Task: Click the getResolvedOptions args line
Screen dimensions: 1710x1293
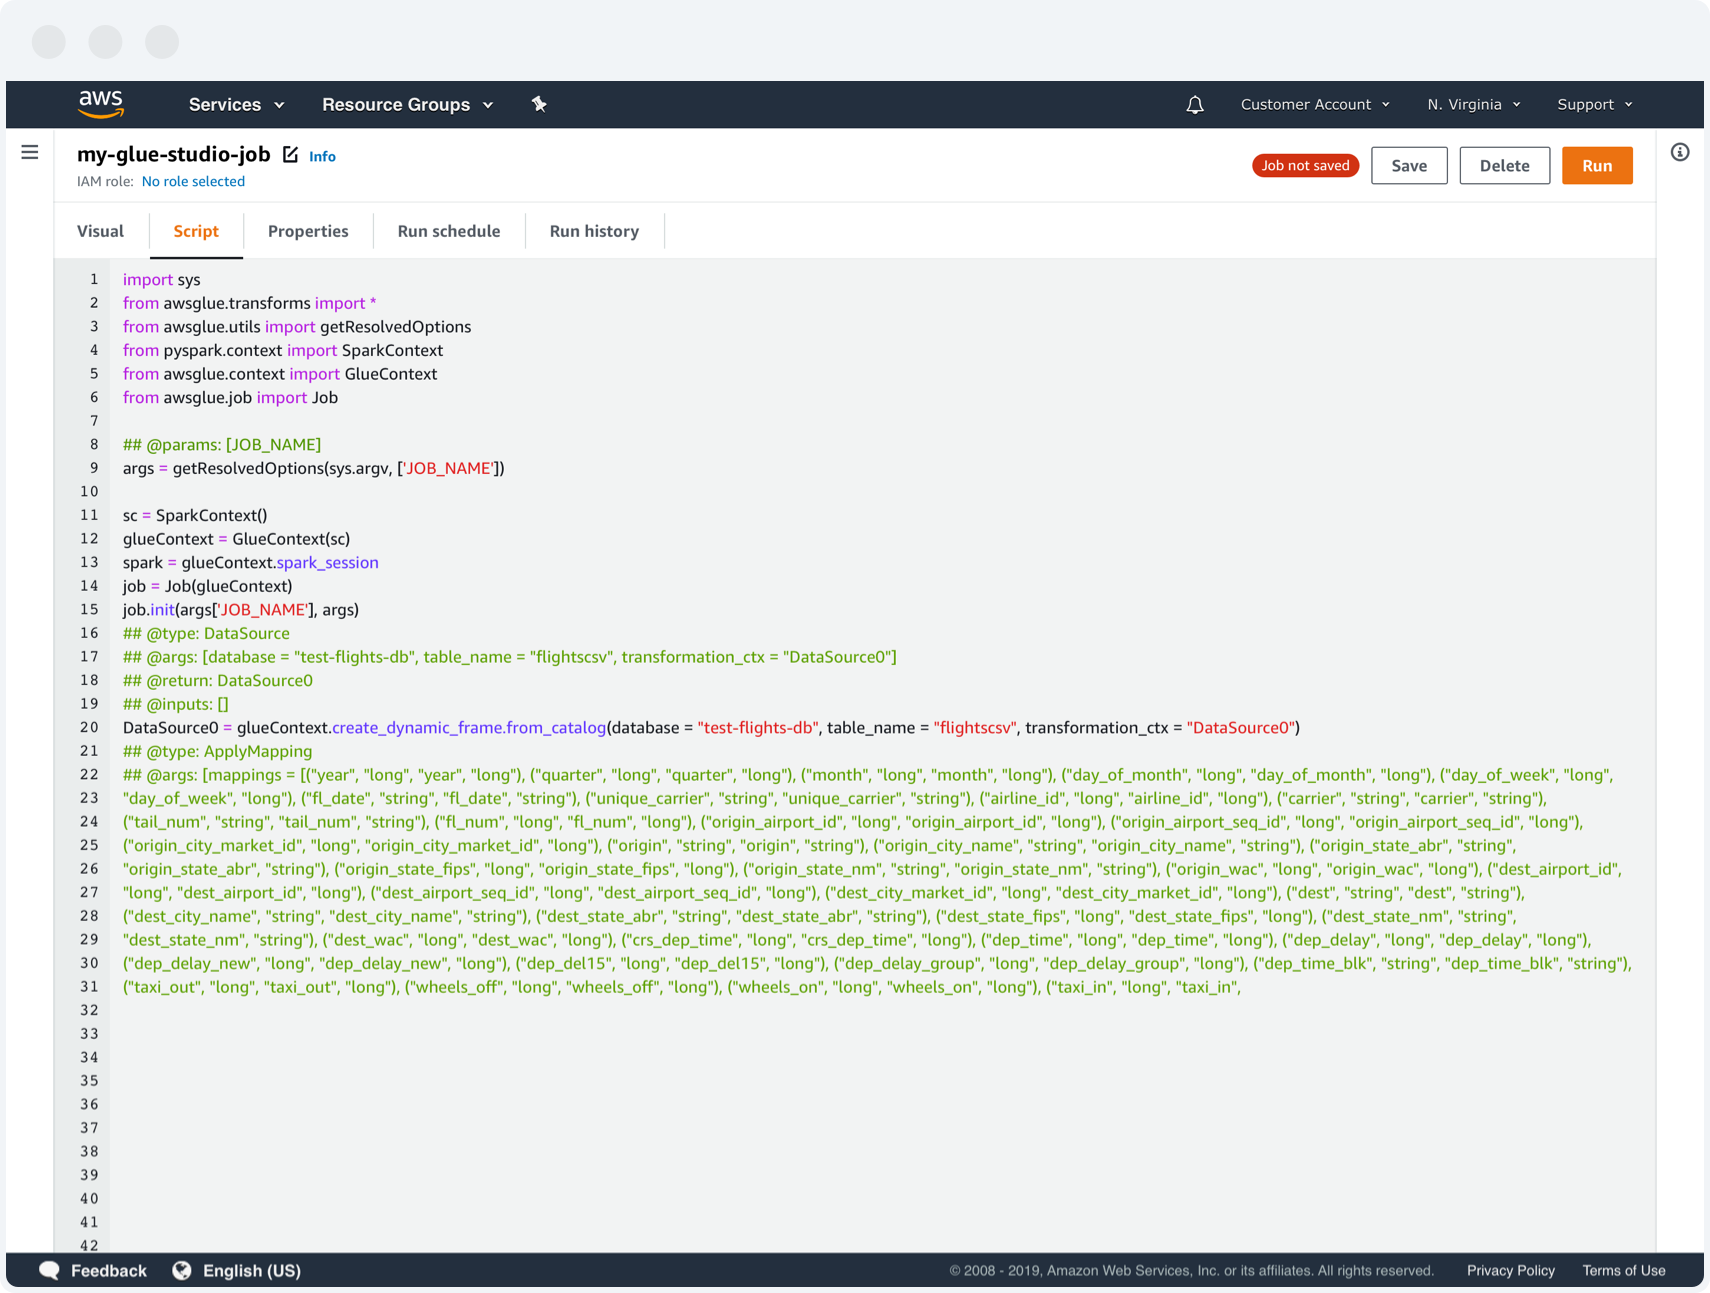Action: click(x=314, y=468)
